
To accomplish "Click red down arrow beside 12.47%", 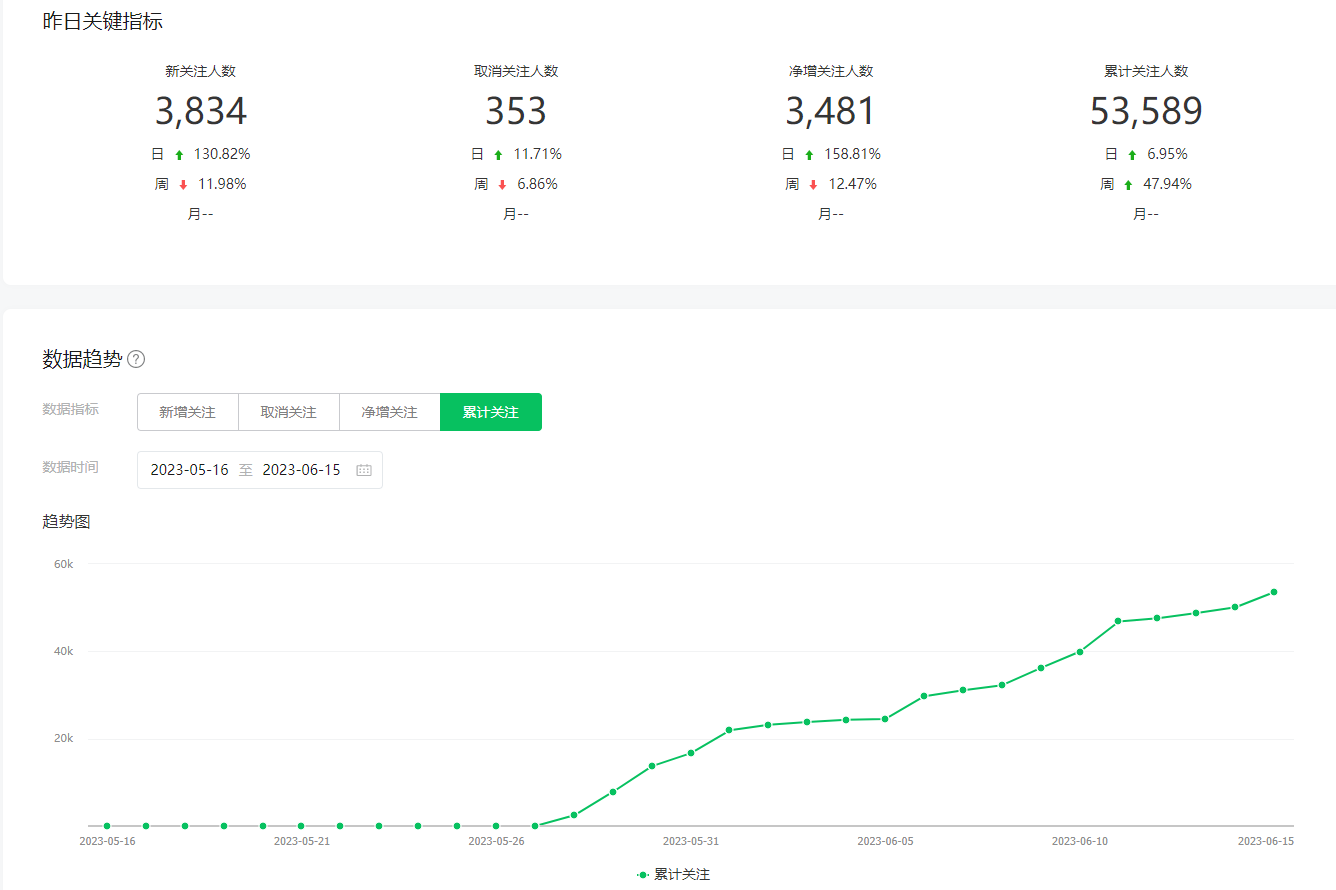I will (x=813, y=185).
